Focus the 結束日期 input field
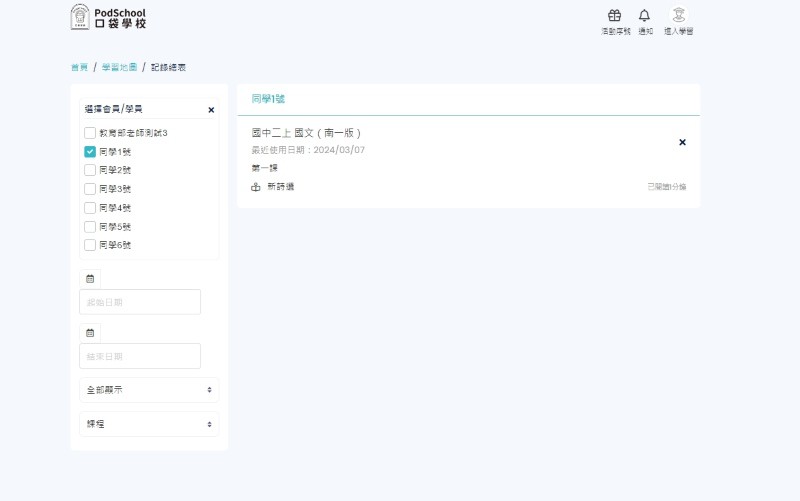 140,356
